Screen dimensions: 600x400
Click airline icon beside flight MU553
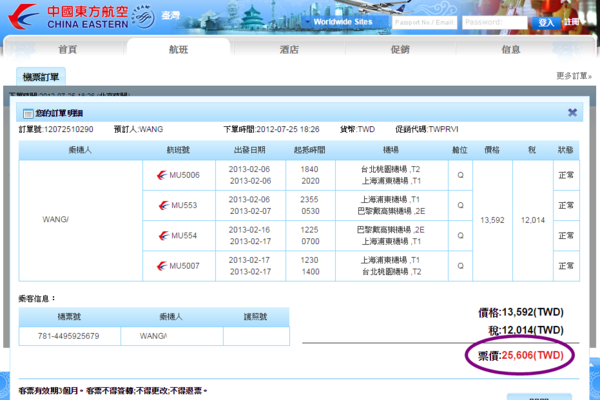(162, 205)
